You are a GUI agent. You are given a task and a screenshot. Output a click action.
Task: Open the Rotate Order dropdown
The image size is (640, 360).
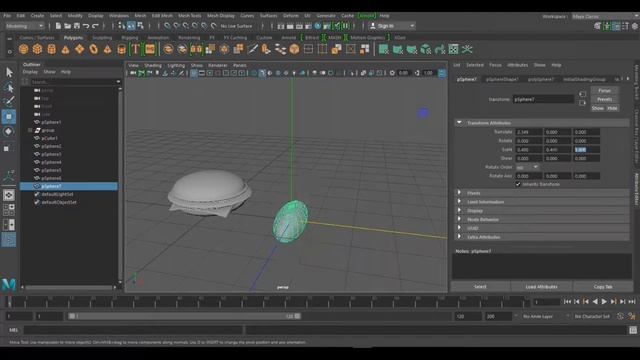coord(527,167)
